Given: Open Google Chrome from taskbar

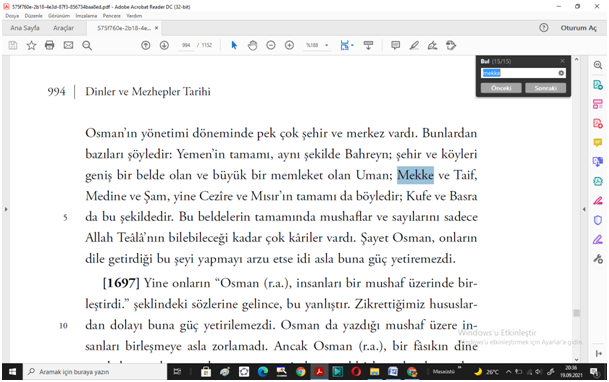Looking at the screenshot, I should pyautogui.click(x=300, y=372).
